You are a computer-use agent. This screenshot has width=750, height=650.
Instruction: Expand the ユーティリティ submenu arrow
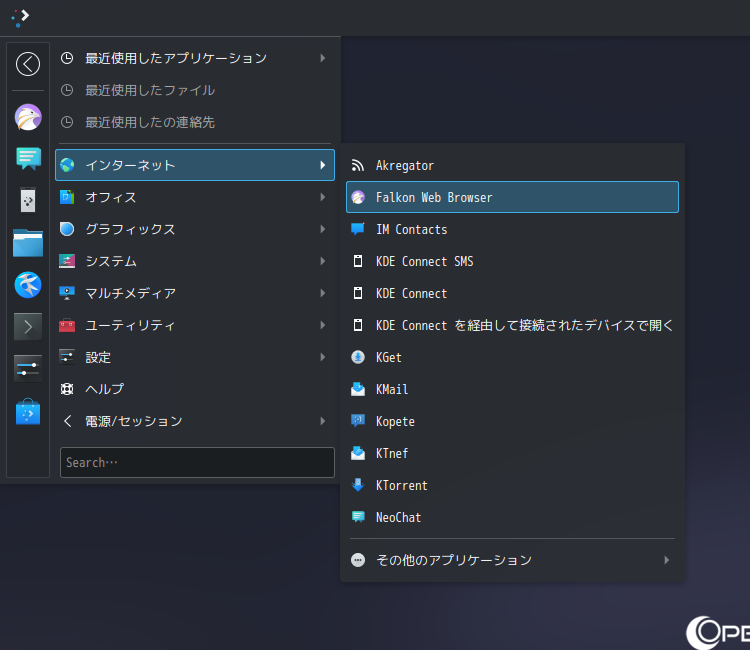coord(323,325)
